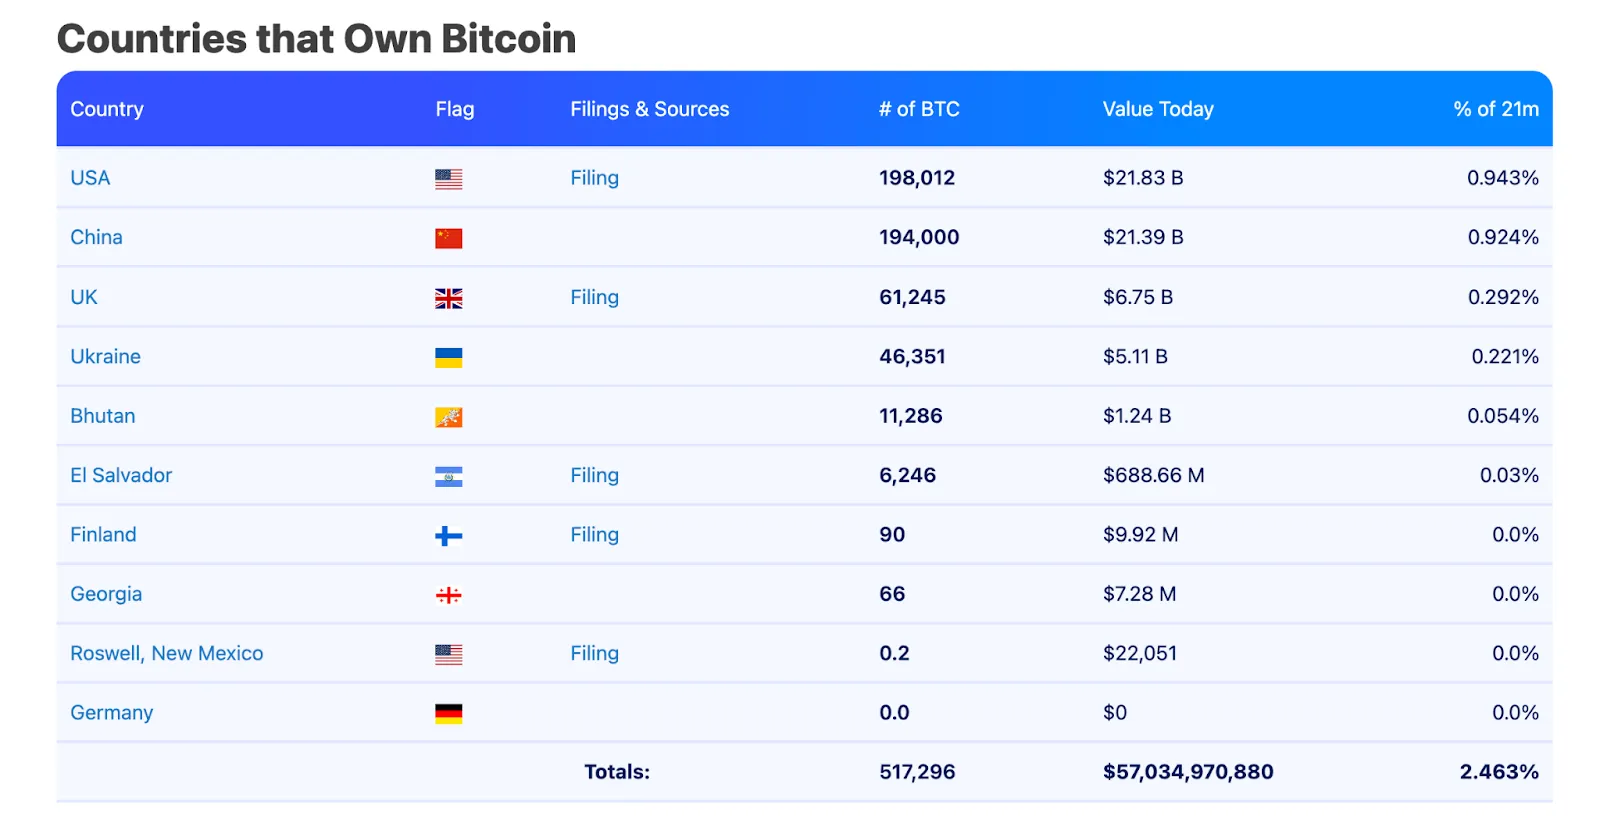The height and width of the screenshot is (827, 1600).
Task: Click the Finland flag icon
Action: (x=449, y=535)
